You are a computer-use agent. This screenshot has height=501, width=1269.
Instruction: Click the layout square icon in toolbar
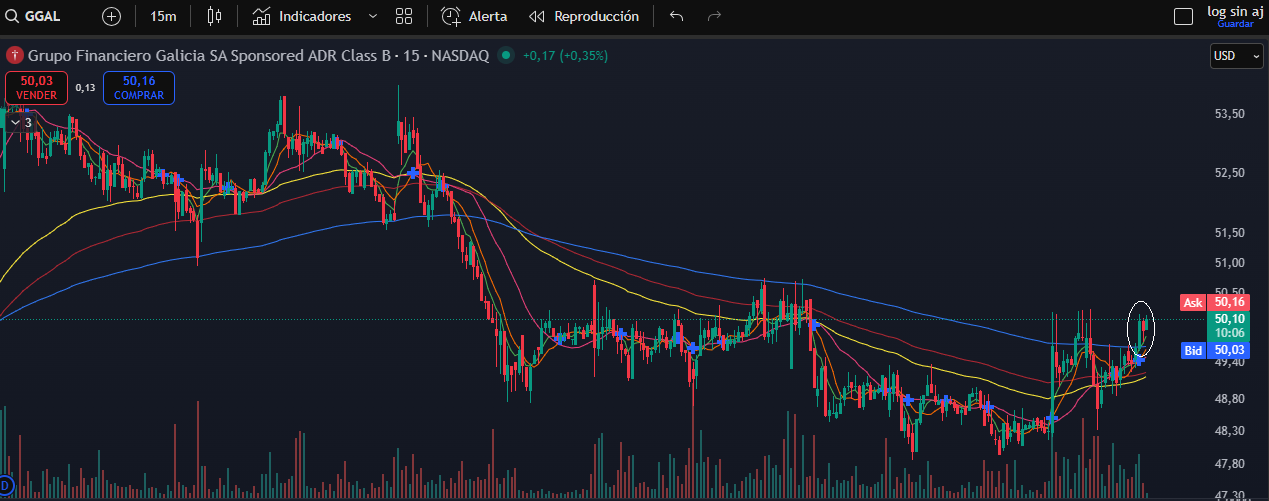point(1183,17)
